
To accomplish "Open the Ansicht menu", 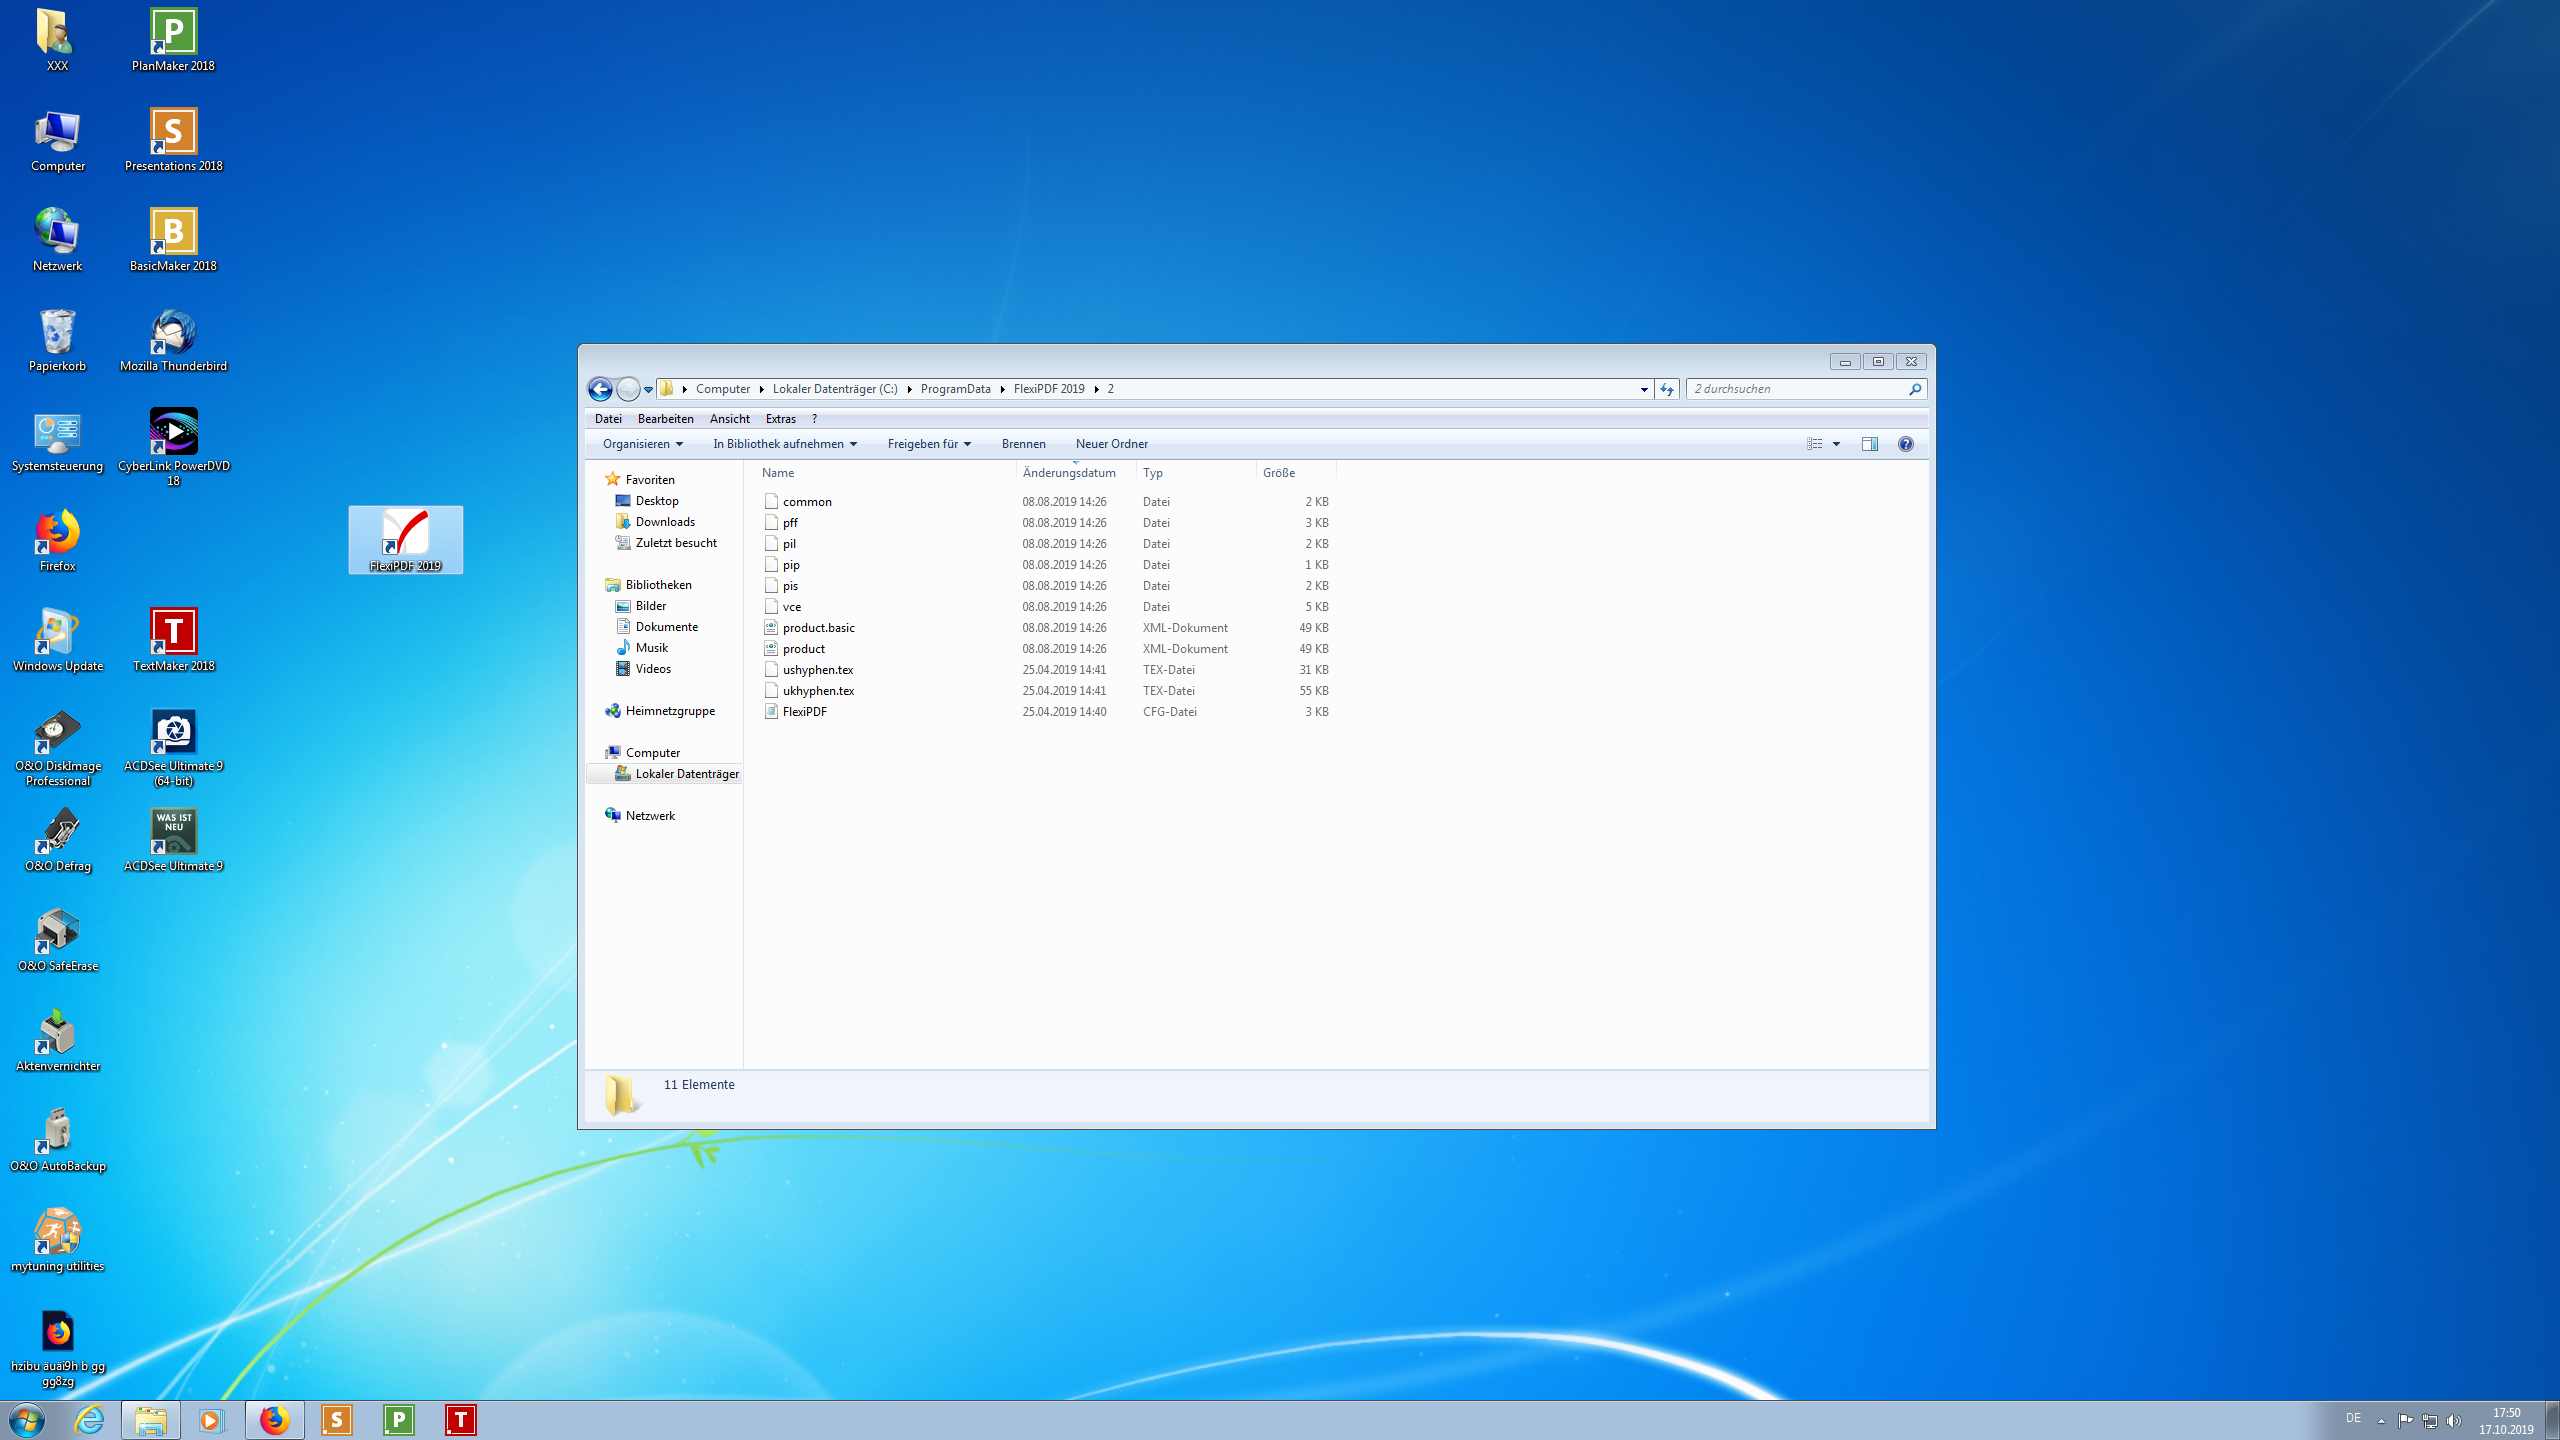I will tap(730, 419).
